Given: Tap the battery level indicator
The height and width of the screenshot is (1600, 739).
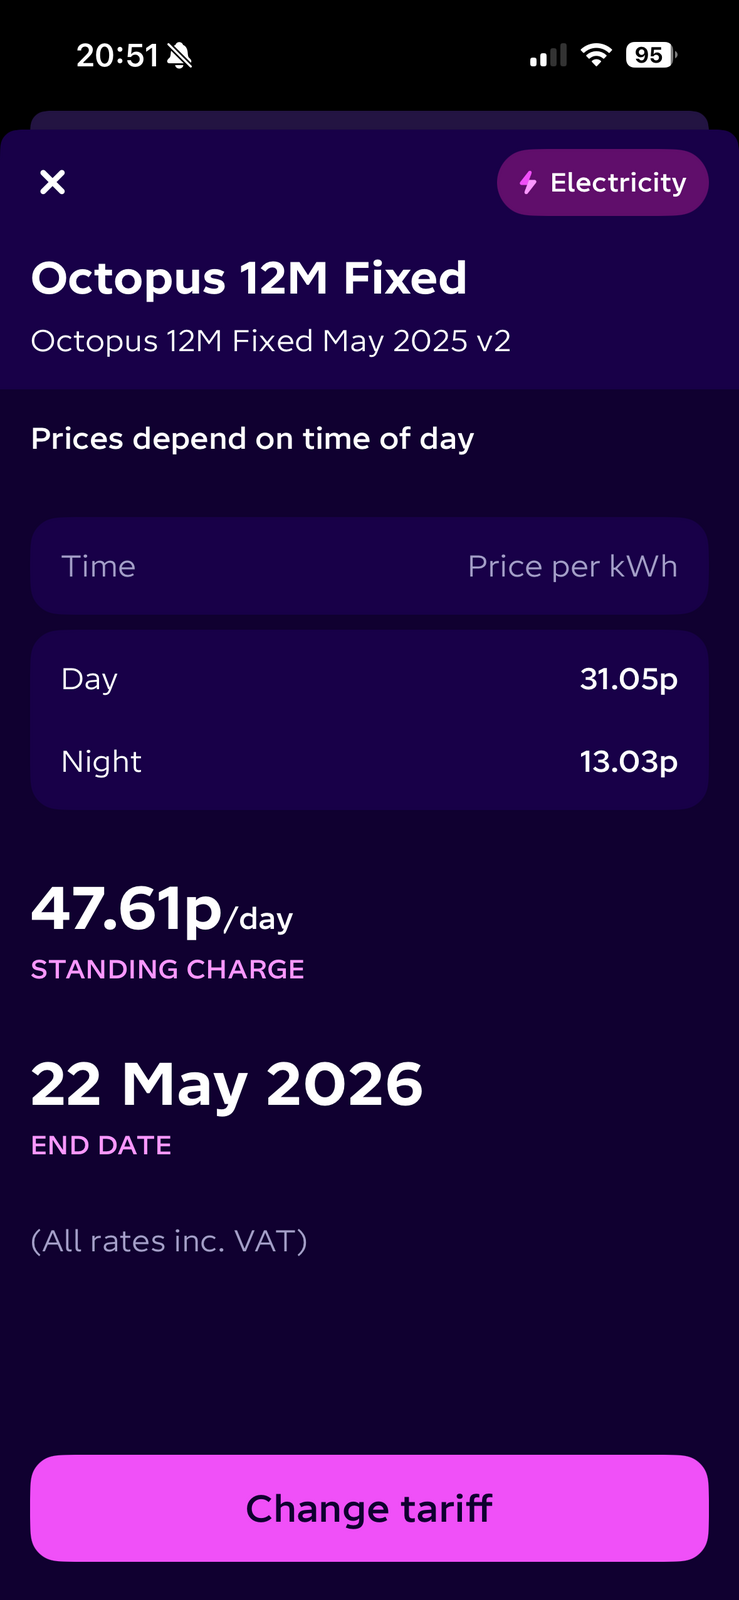Looking at the screenshot, I should [x=650, y=56].
